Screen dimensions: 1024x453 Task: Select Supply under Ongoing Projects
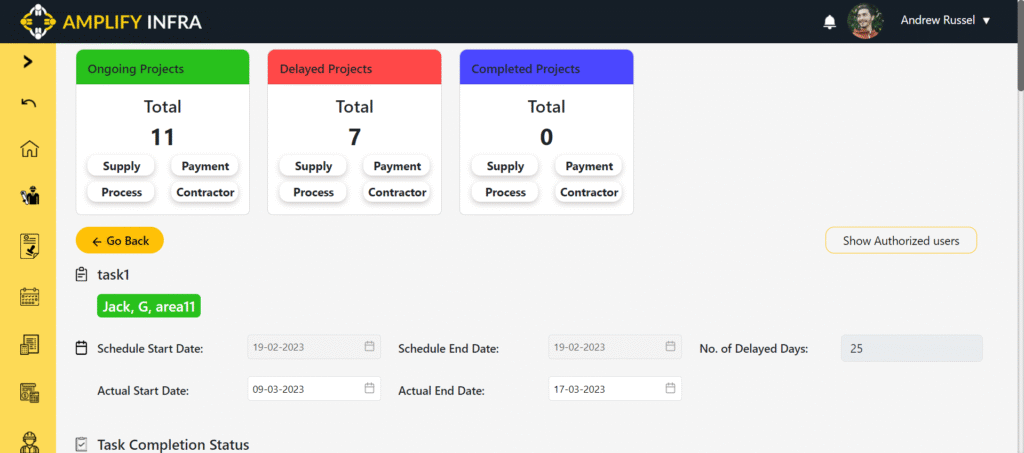(121, 166)
